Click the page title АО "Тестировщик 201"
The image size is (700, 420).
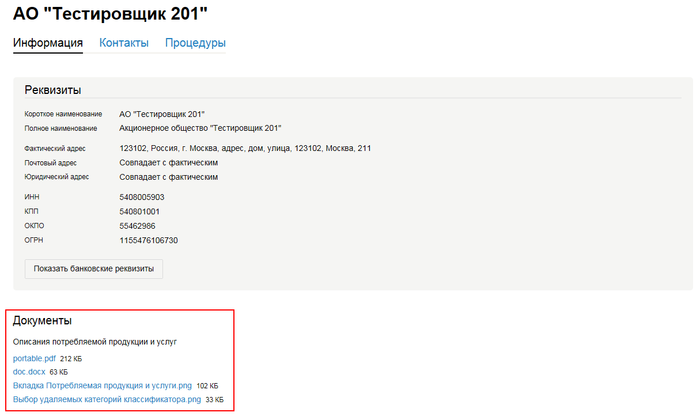pos(108,13)
